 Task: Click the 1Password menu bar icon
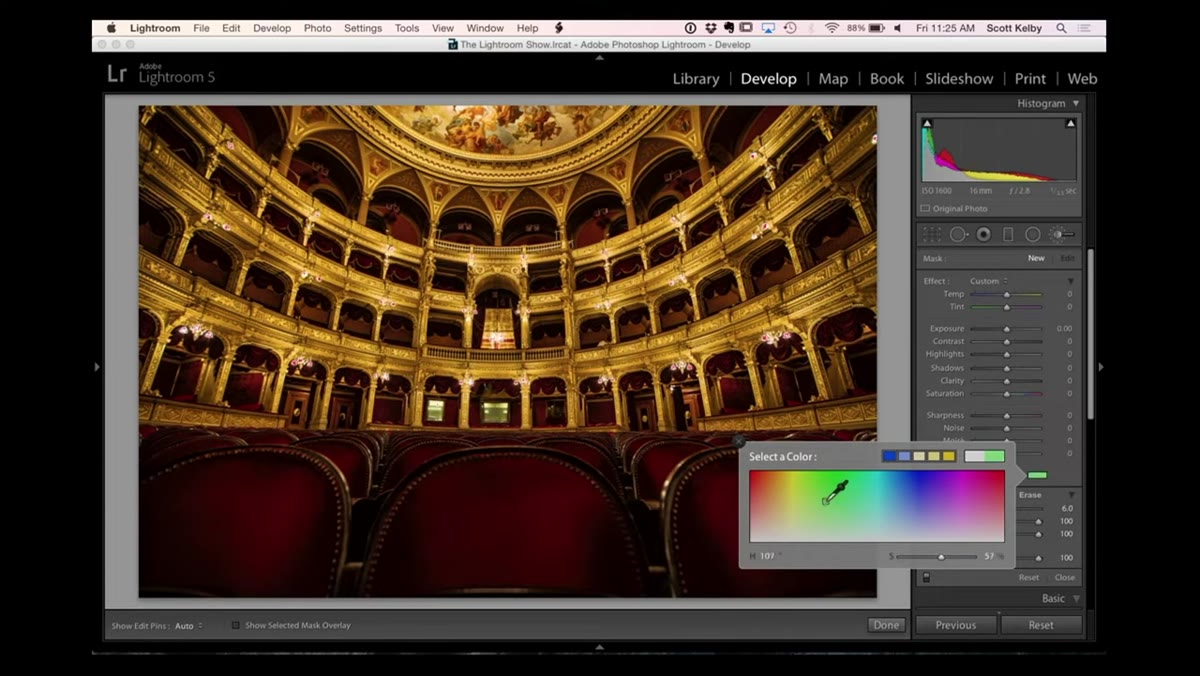[690, 28]
